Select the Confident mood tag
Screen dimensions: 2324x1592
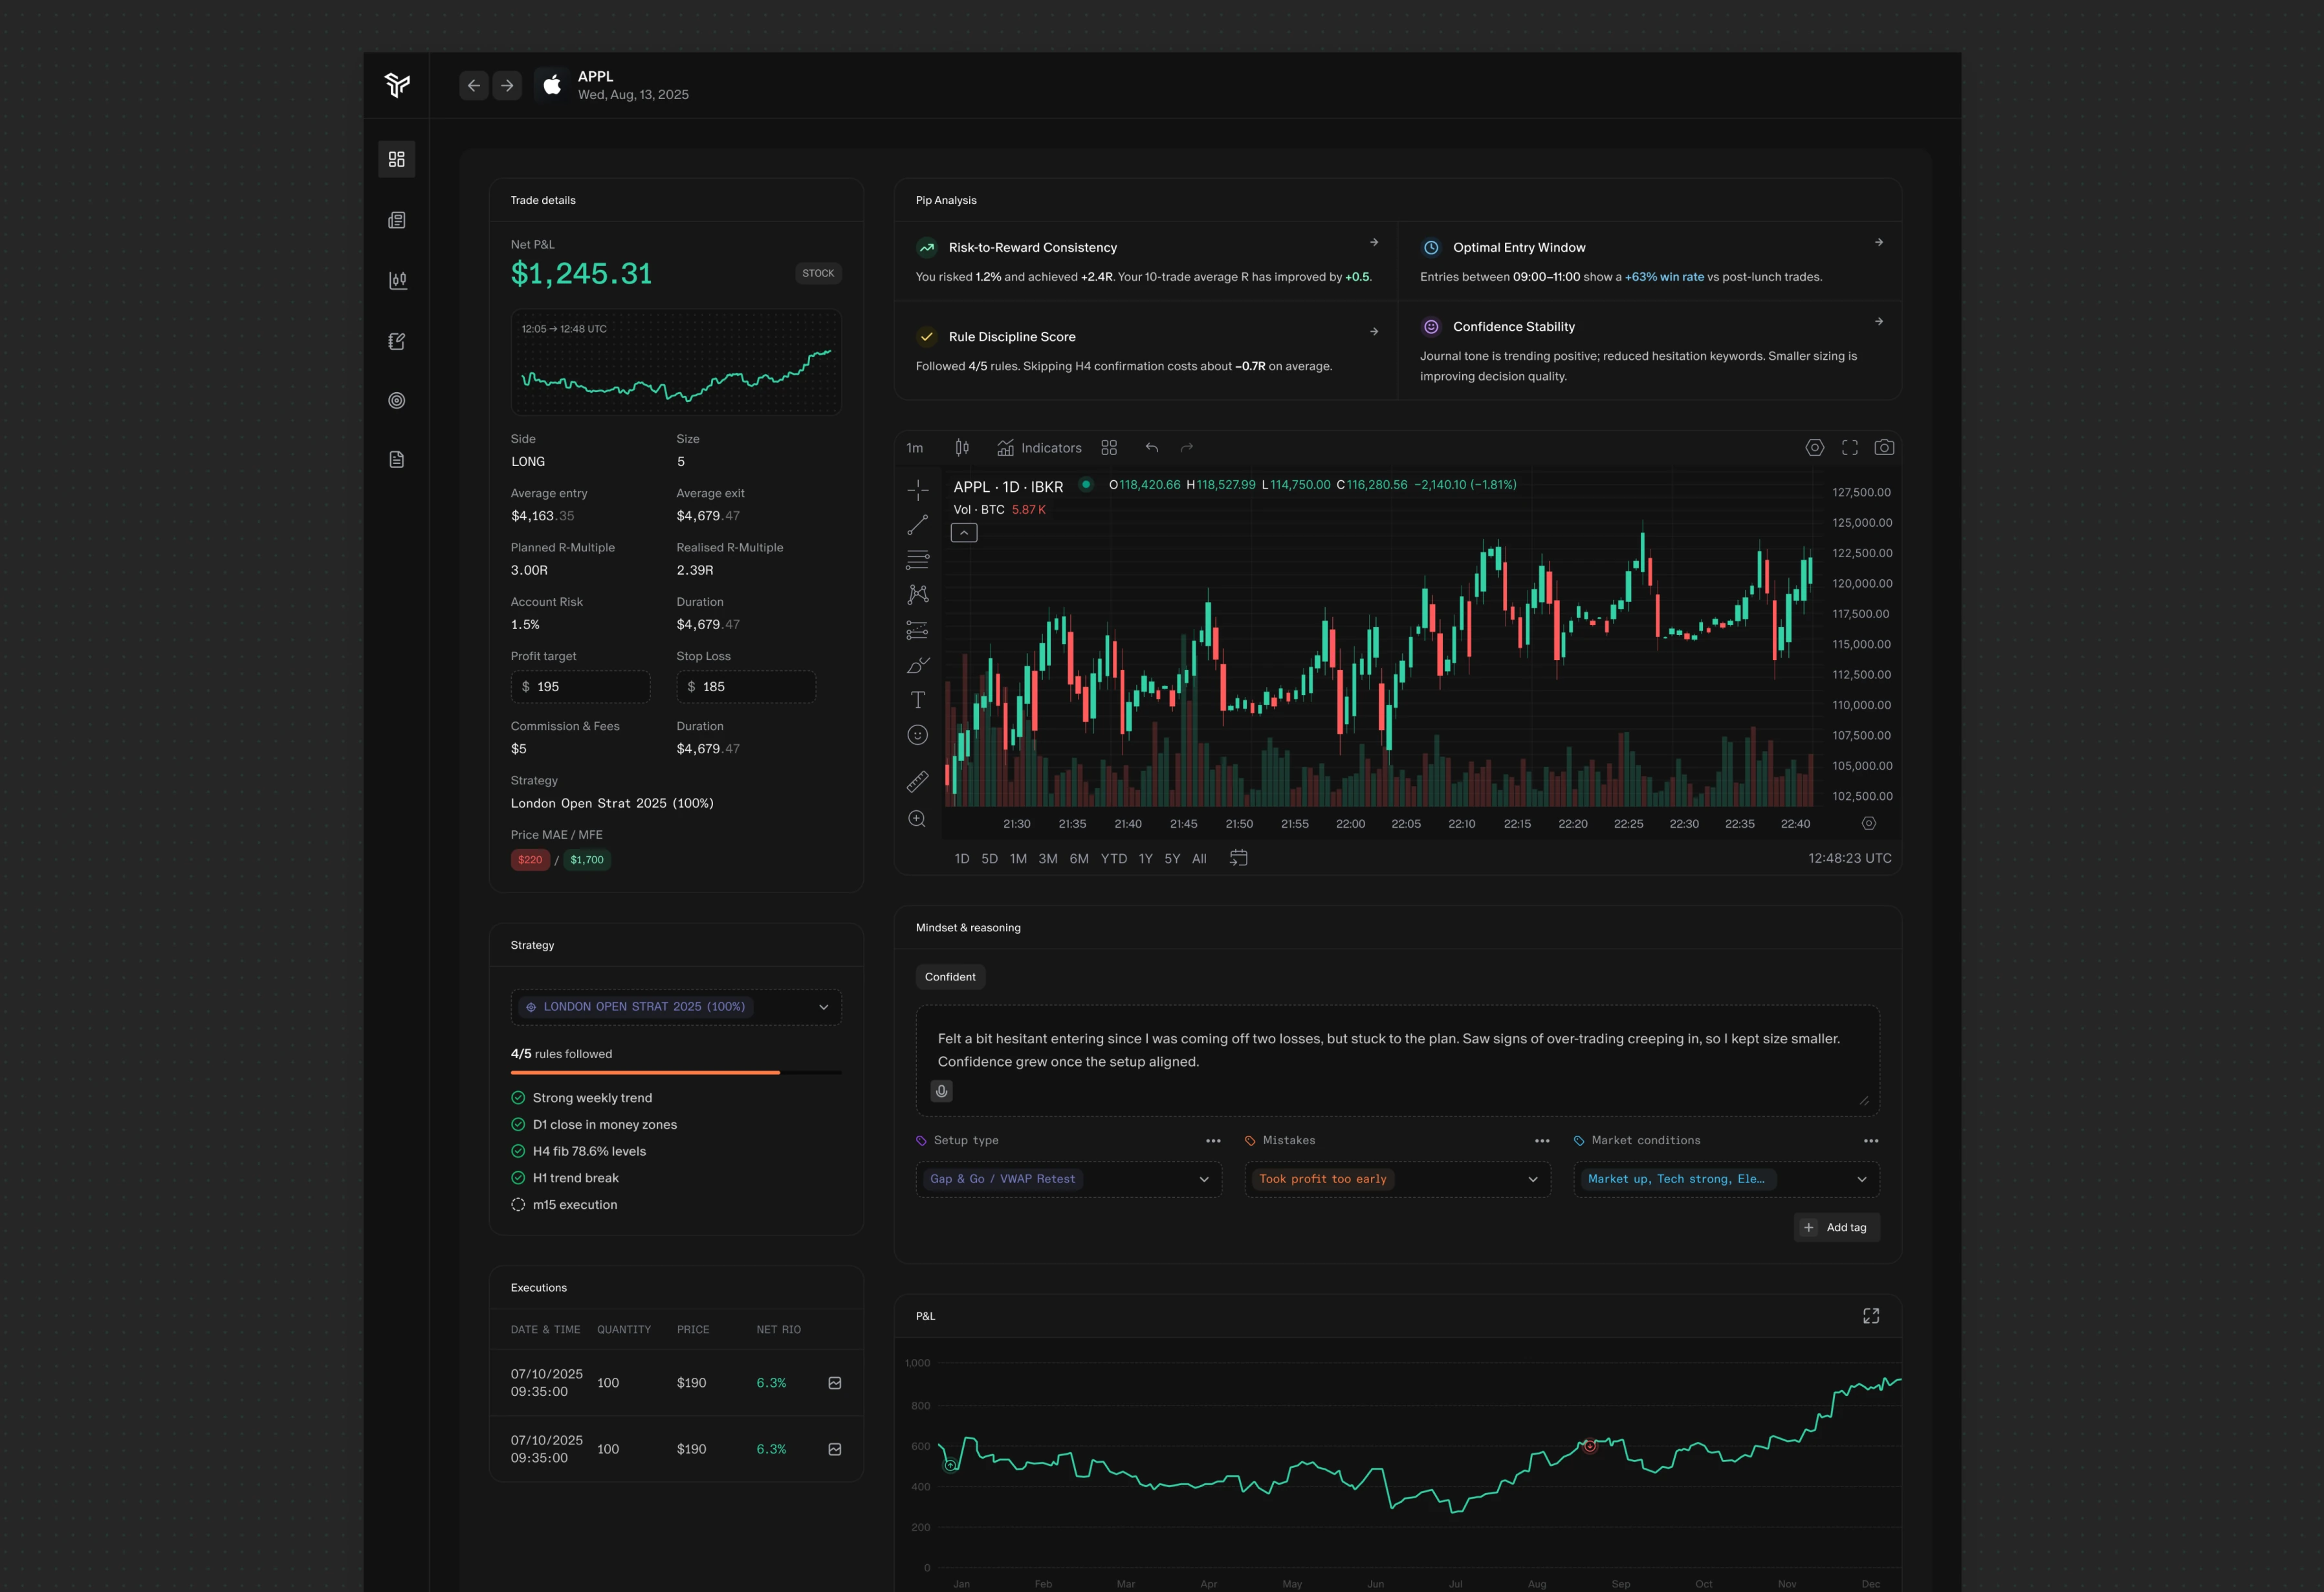(x=950, y=977)
